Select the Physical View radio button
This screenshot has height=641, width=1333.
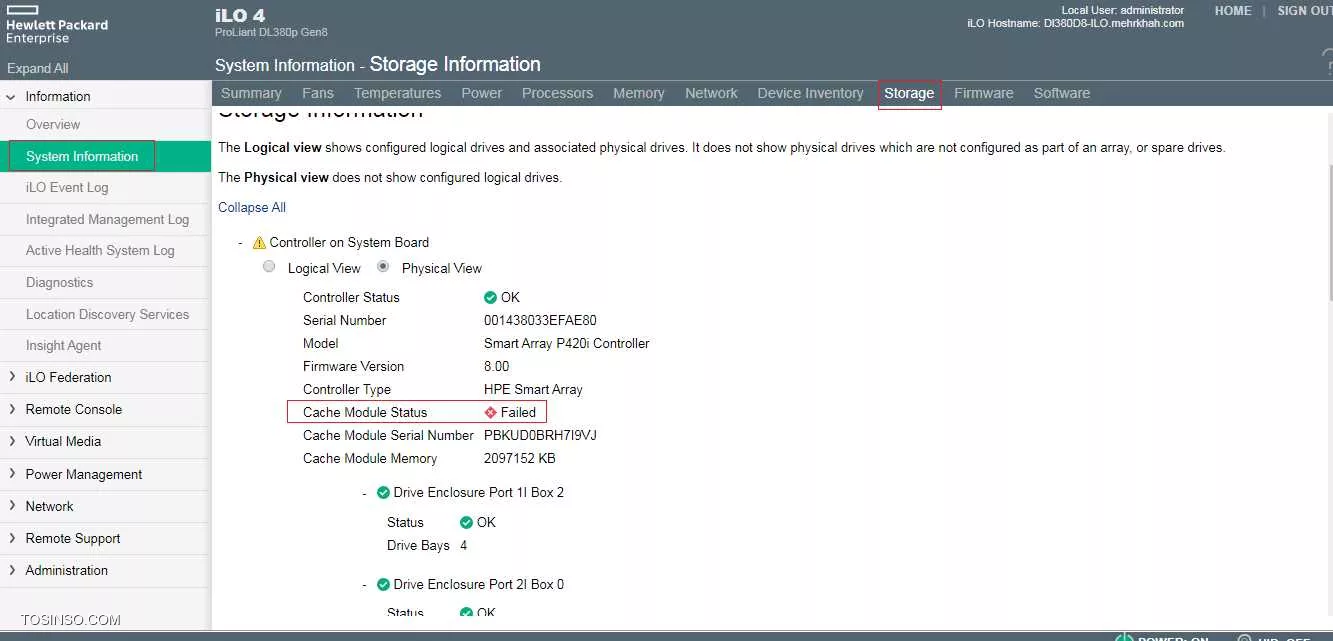383,267
